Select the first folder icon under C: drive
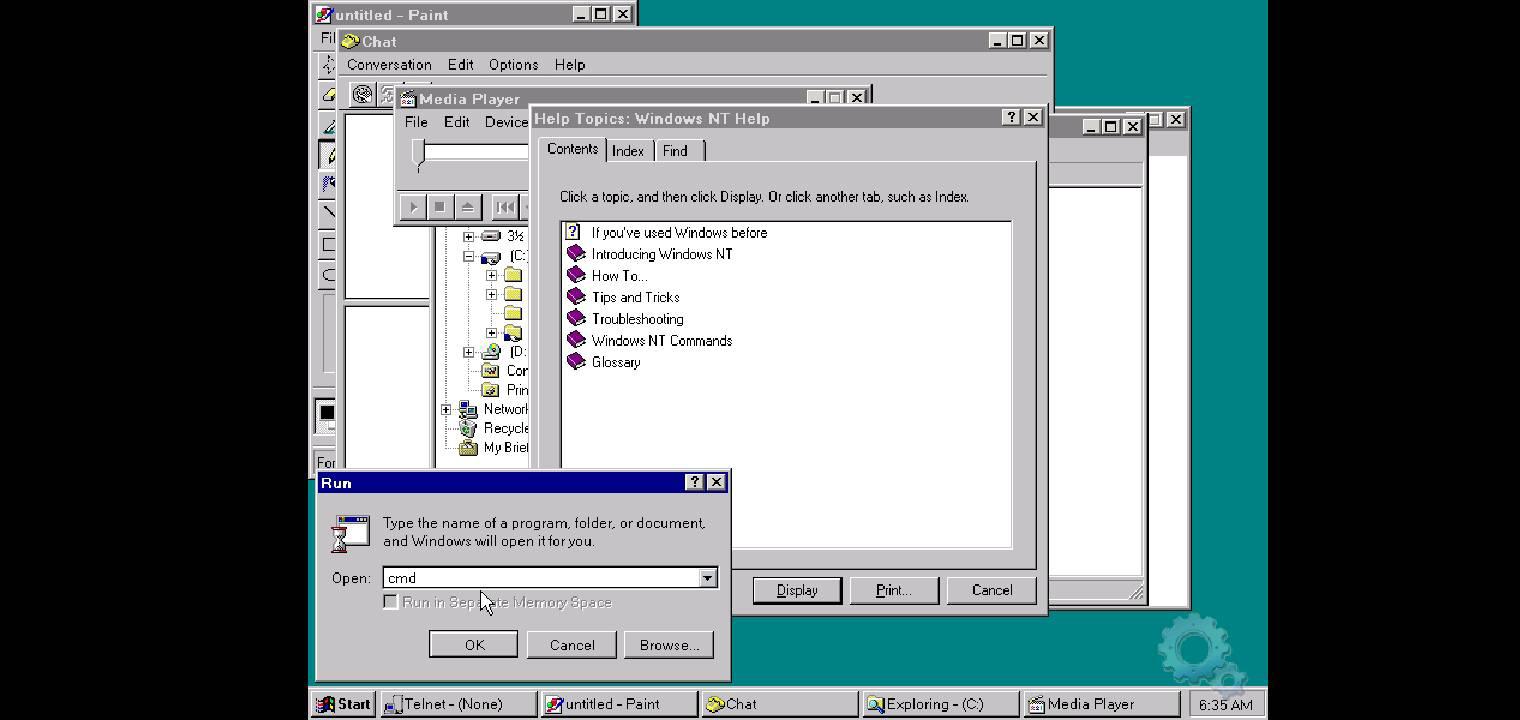Viewport: 1520px width, 720px height. tap(513, 275)
